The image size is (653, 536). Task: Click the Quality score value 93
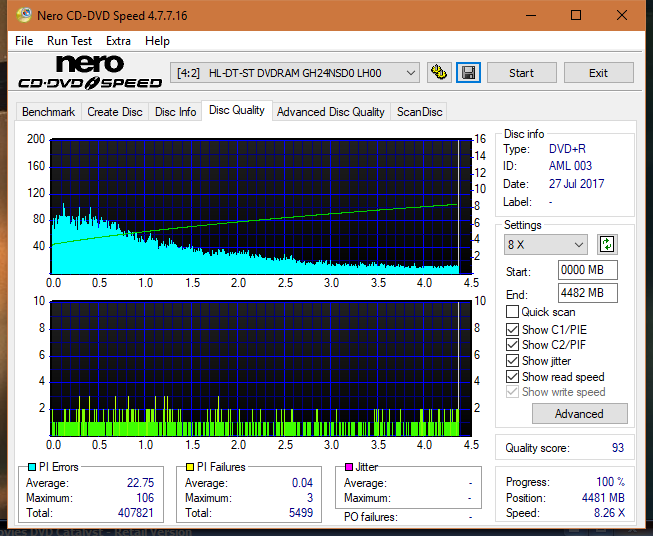tap(618, 448)
